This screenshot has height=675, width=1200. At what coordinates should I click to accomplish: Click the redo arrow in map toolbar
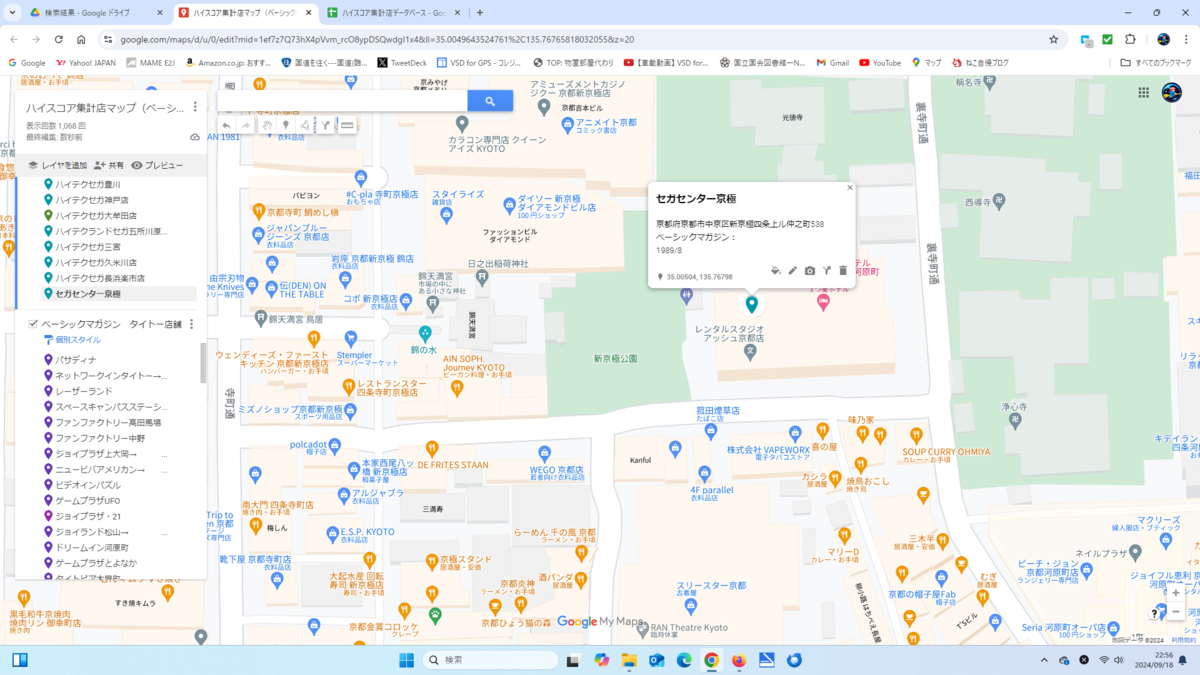245,126
